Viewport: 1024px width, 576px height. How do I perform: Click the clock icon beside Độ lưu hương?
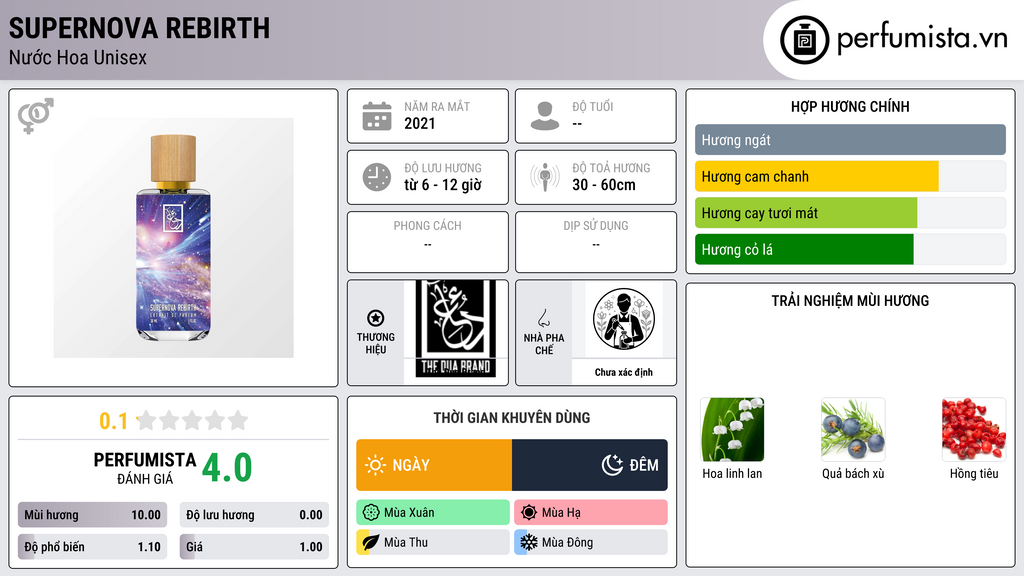point(377,177)
